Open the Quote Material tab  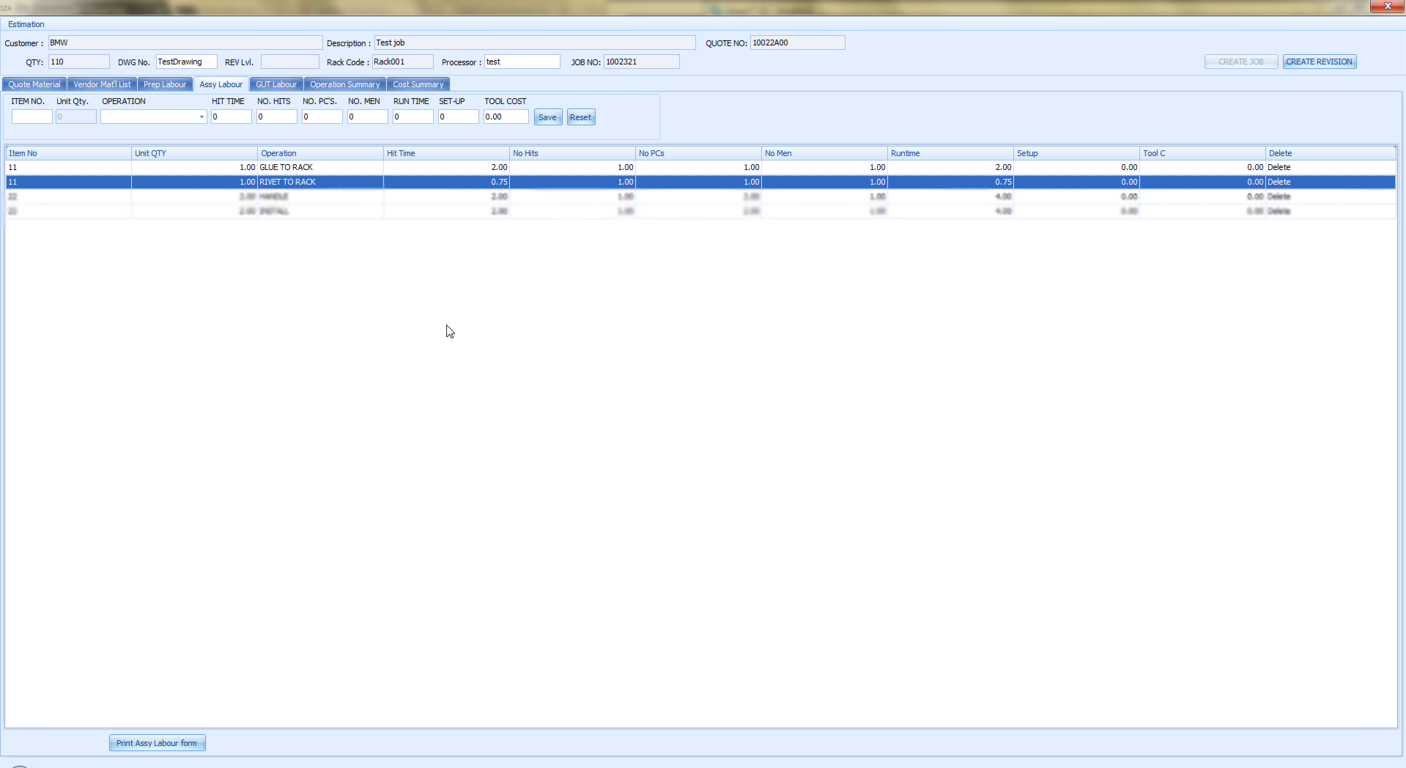pos(35,85)
